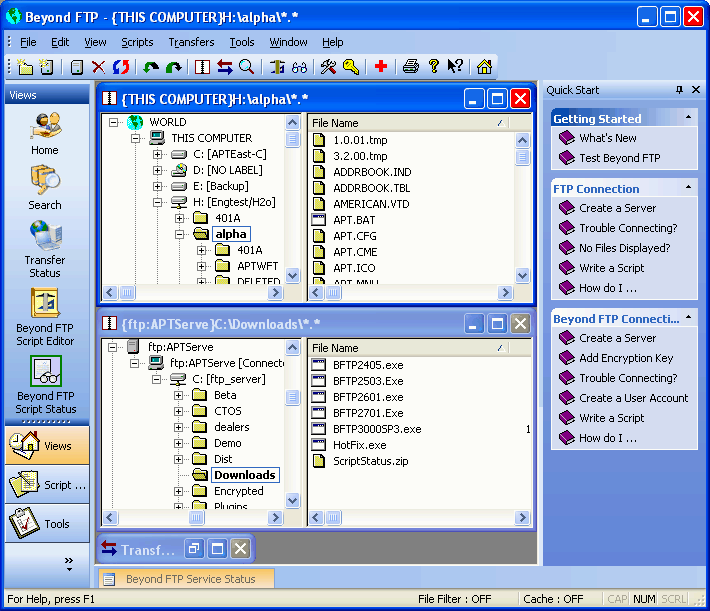Open Beyond FTP Script Status view

point(46,385)
